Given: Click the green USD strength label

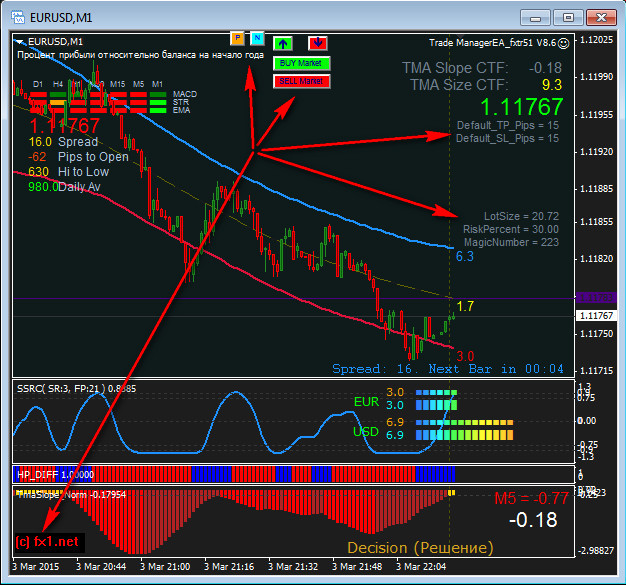Looking at the screenshot, I should pyautogui.click(x=366, y=432).
